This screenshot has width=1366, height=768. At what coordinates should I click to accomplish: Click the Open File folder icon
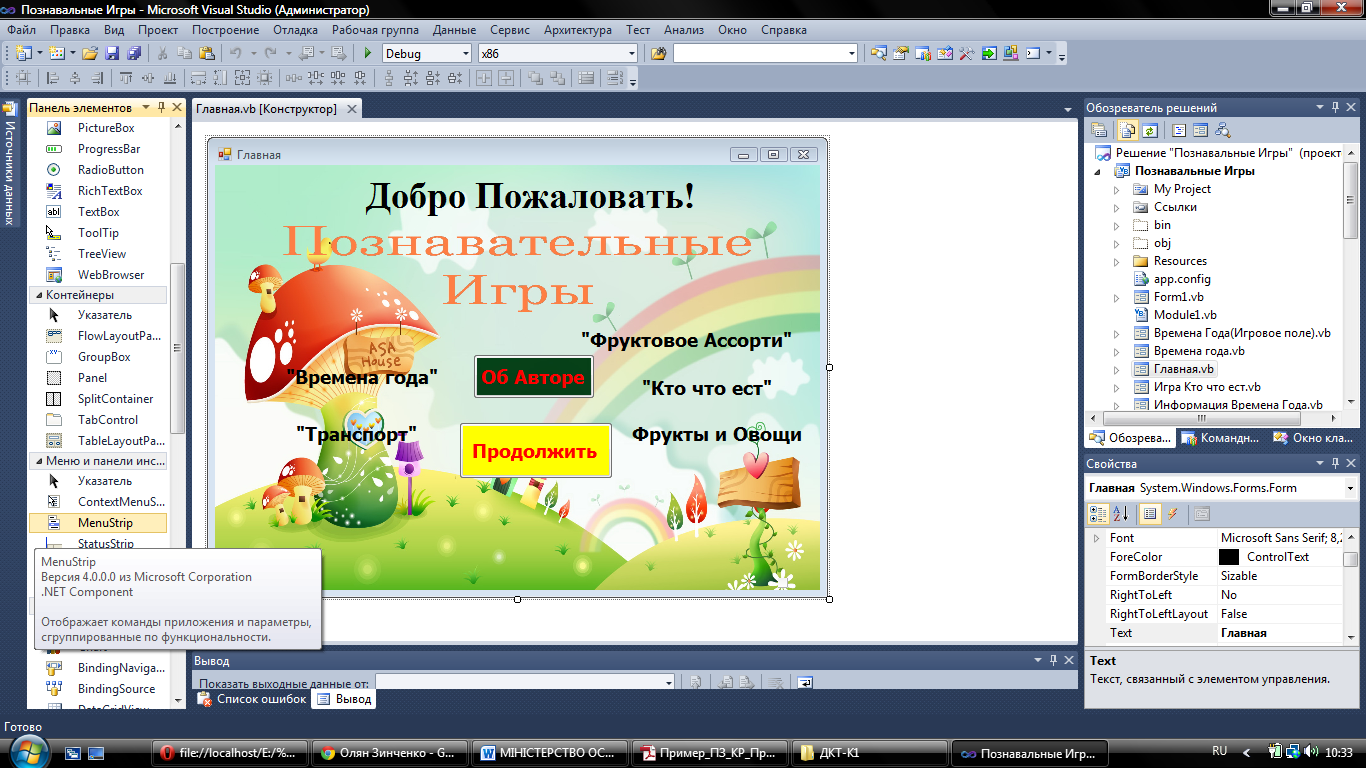(x=90, y=53)
